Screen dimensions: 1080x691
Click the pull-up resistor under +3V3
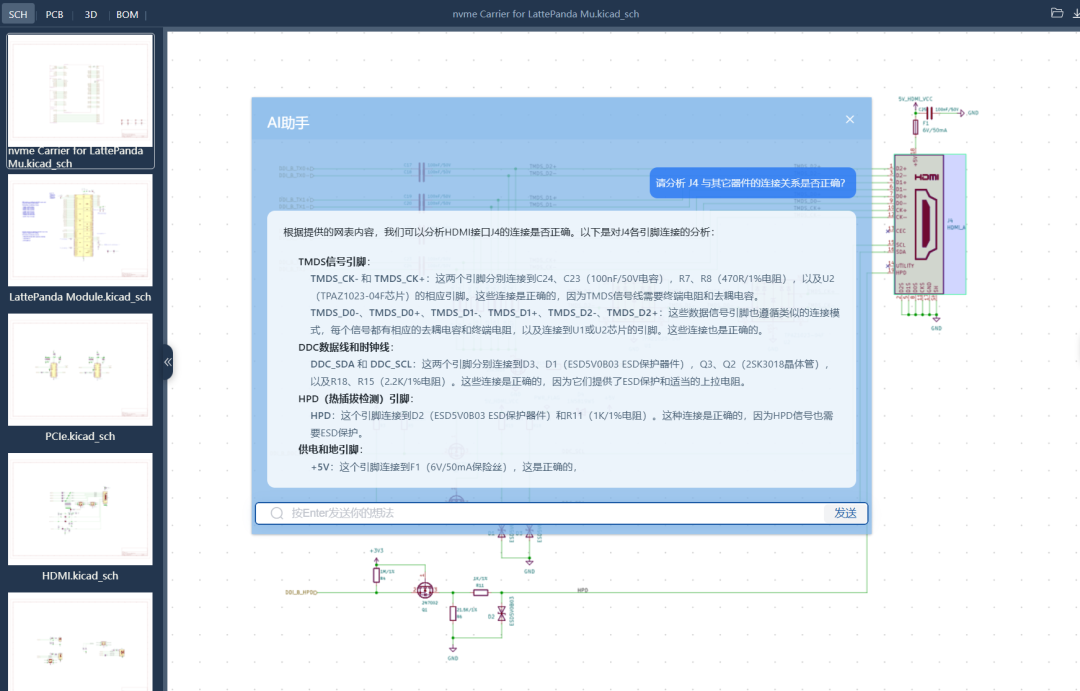click(376, 575)
